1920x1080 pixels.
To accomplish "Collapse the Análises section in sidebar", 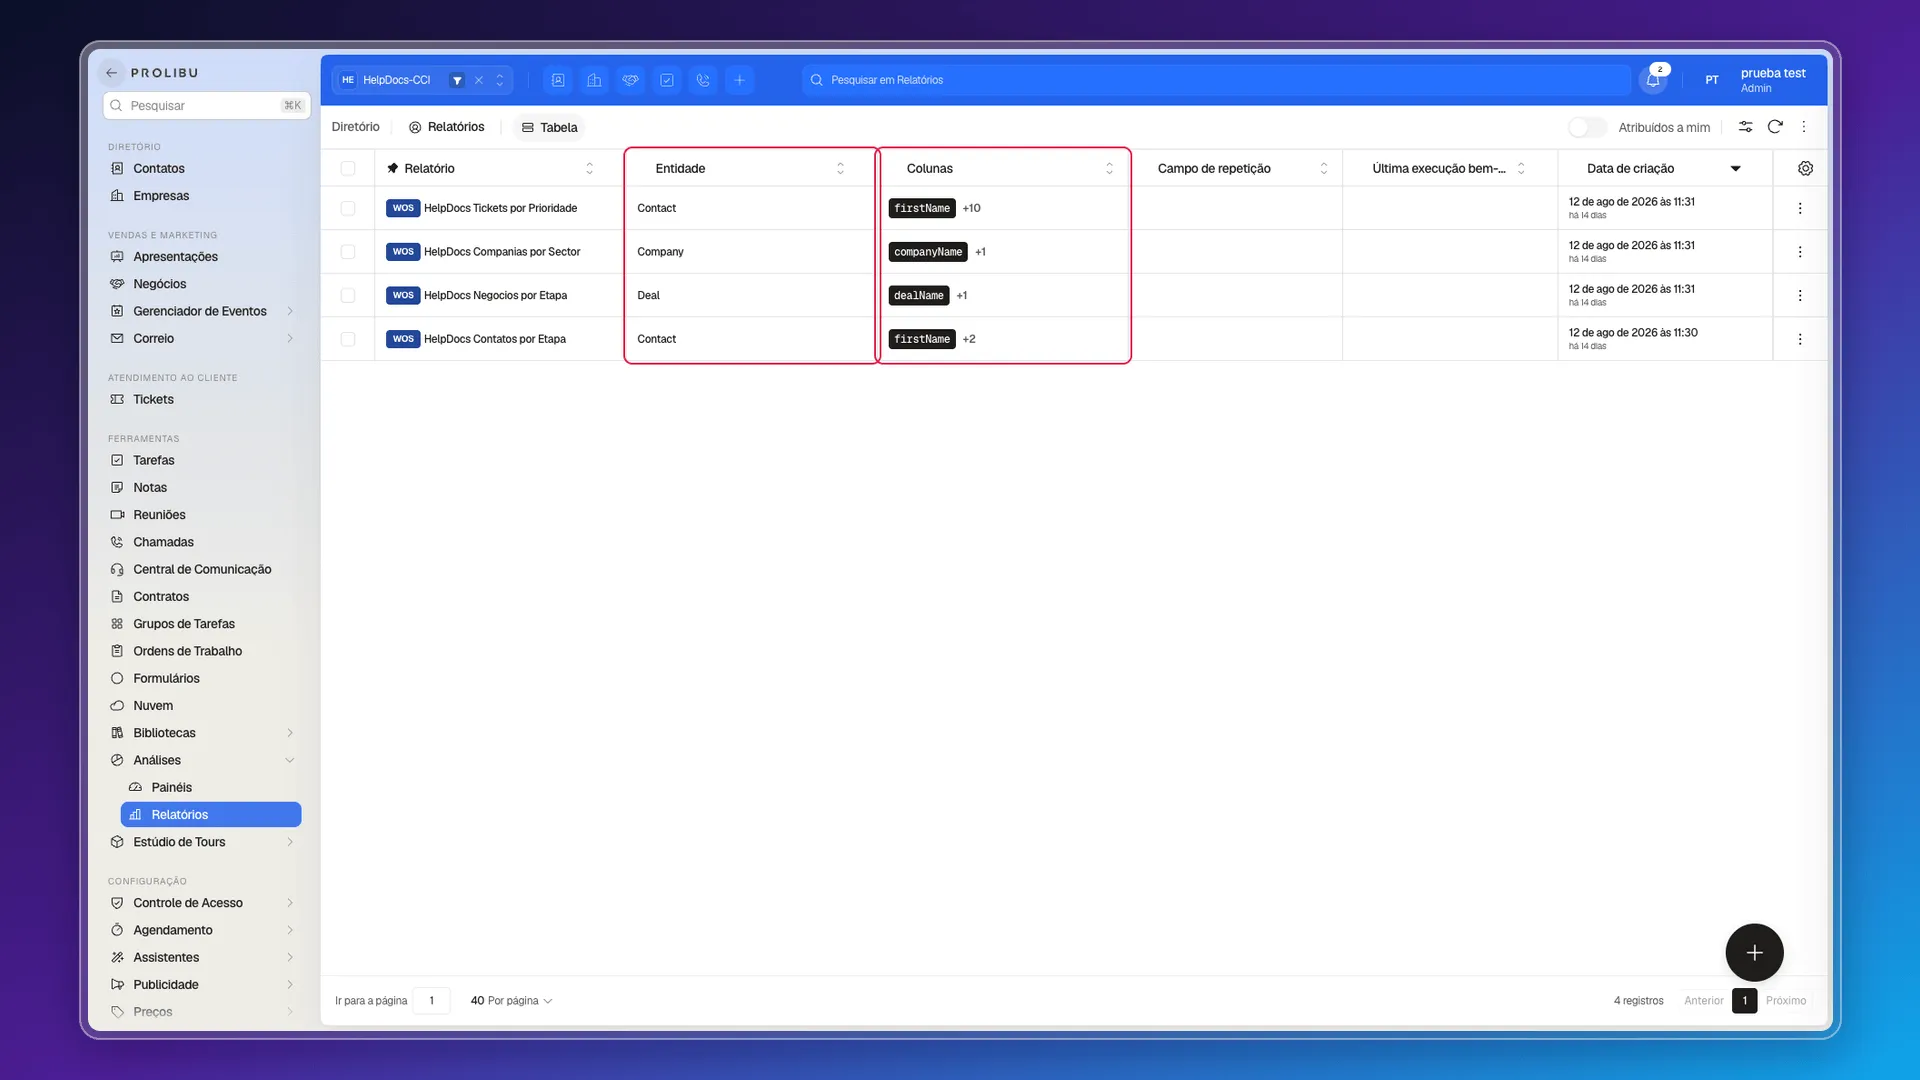I will pyautogui.click(x=290, y=760).
